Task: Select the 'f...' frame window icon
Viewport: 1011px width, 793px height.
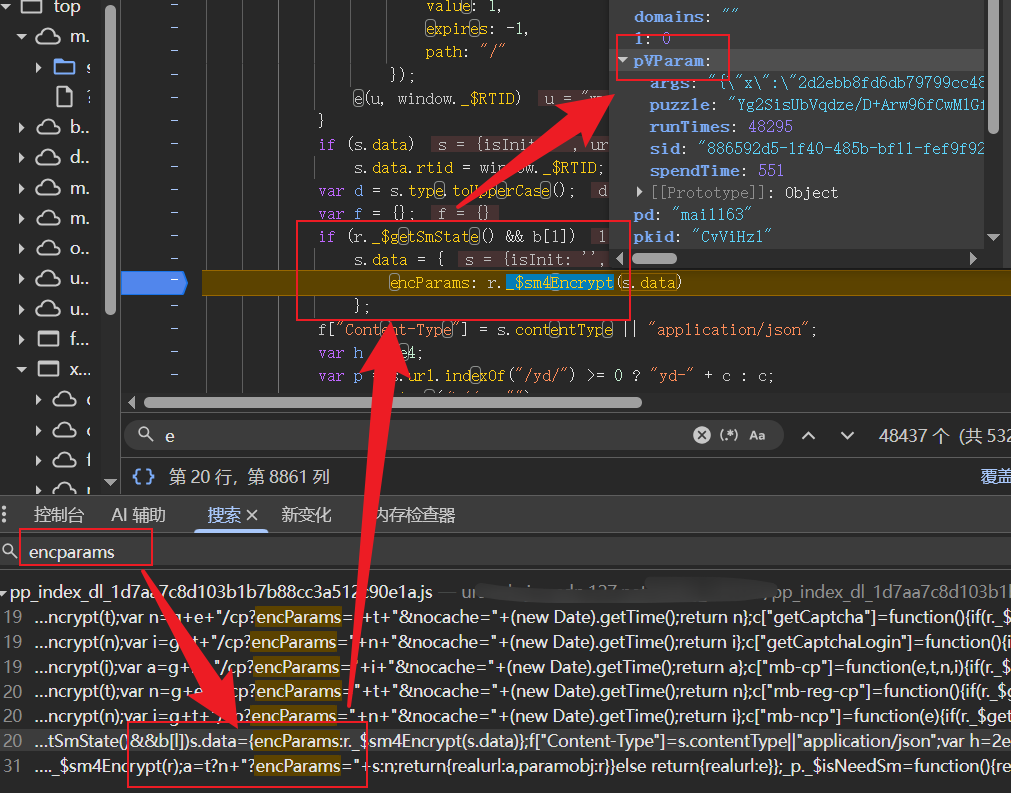Action: pyautogui.click(x=48, y=339)
